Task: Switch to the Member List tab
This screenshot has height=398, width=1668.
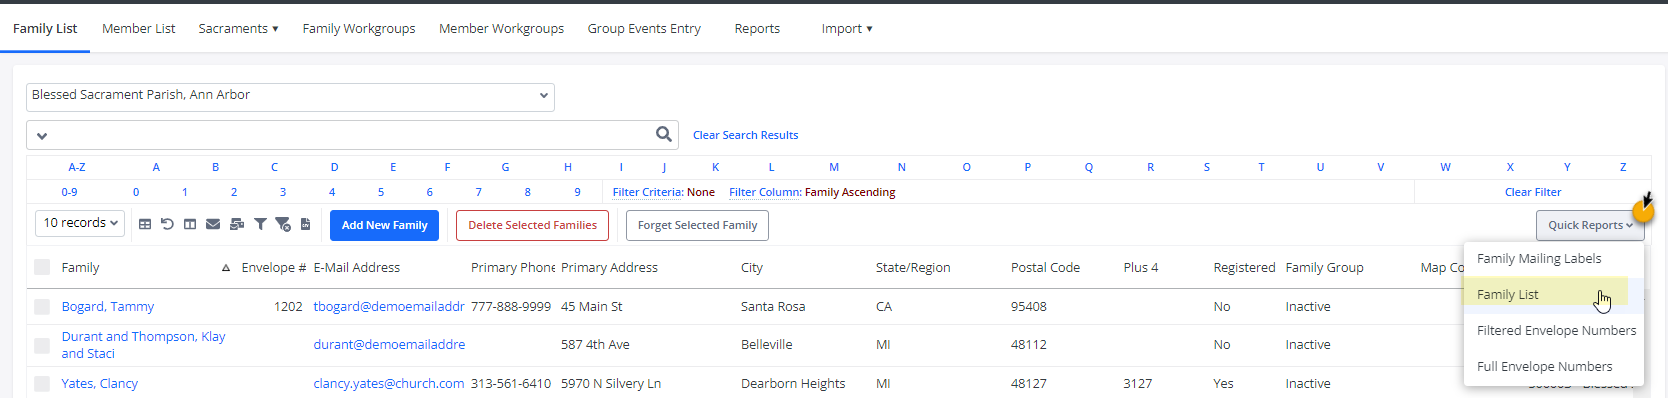Action: pyautogui.click(x=138, y=28)
